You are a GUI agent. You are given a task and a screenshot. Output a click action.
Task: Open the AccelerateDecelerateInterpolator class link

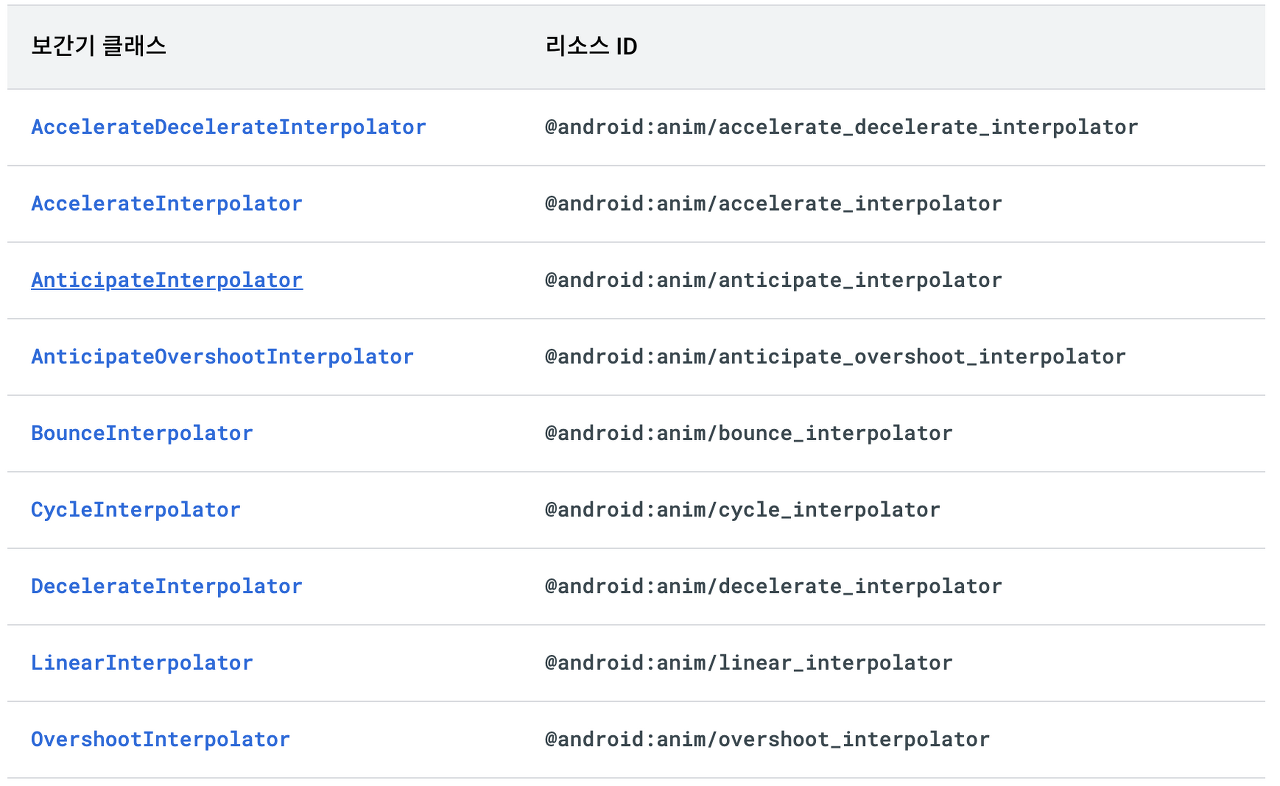pyautogui.click(x=228, y=127)
